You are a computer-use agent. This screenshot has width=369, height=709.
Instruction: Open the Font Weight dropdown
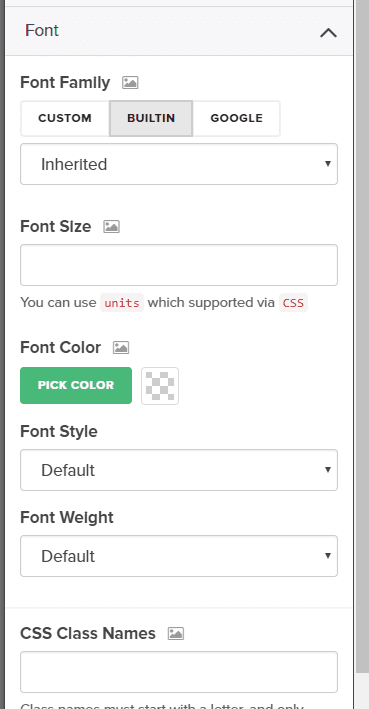[x=179, y=556]
